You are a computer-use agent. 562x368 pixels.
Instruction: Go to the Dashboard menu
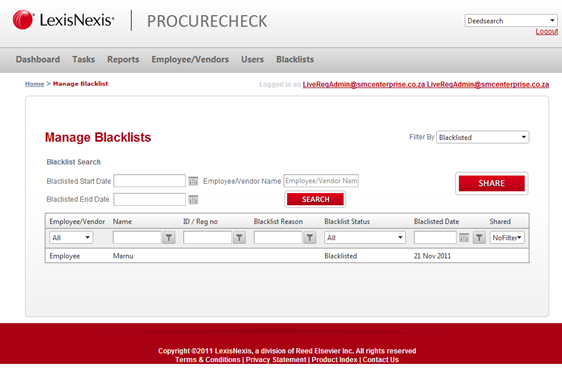point(38,59)
